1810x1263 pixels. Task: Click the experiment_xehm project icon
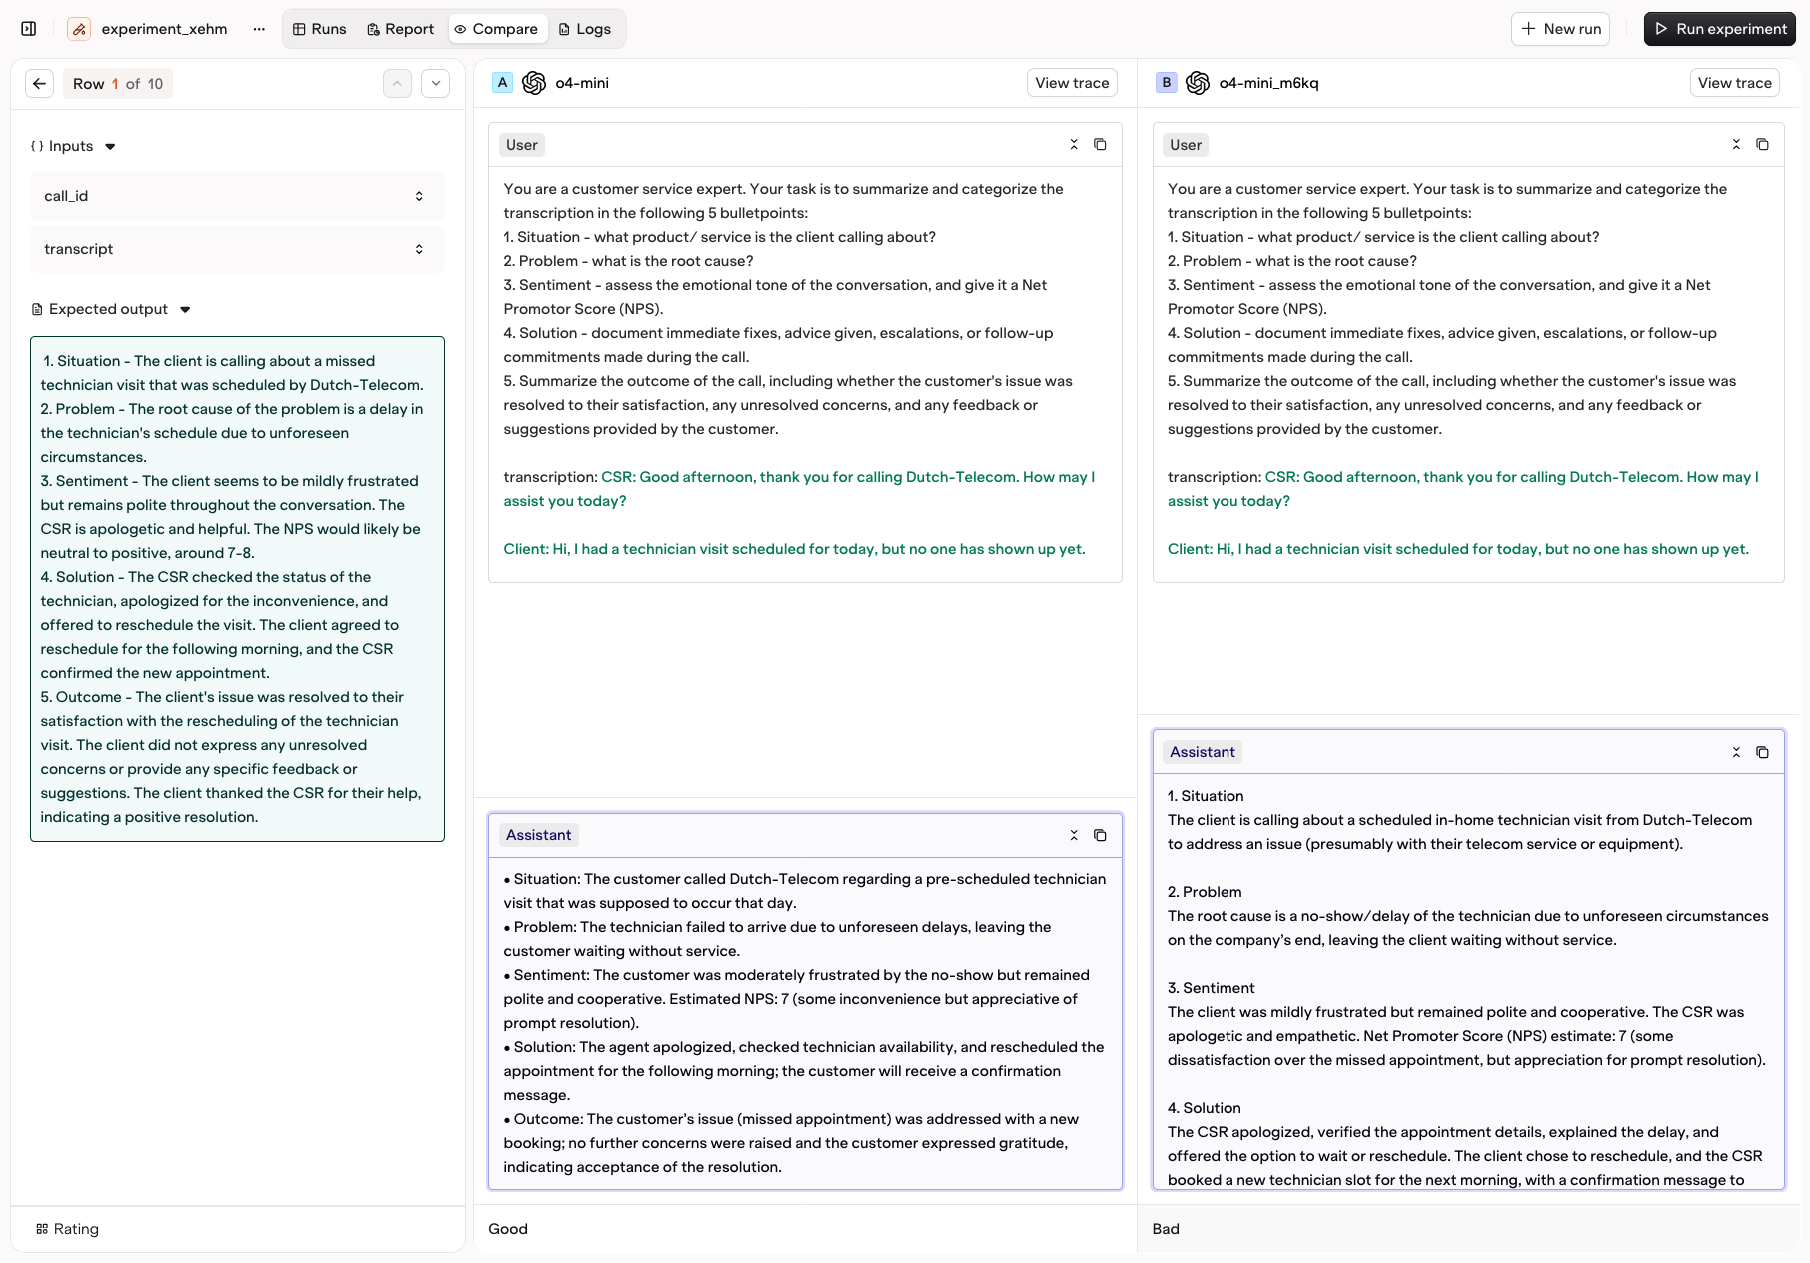click(x=79, y=29)
